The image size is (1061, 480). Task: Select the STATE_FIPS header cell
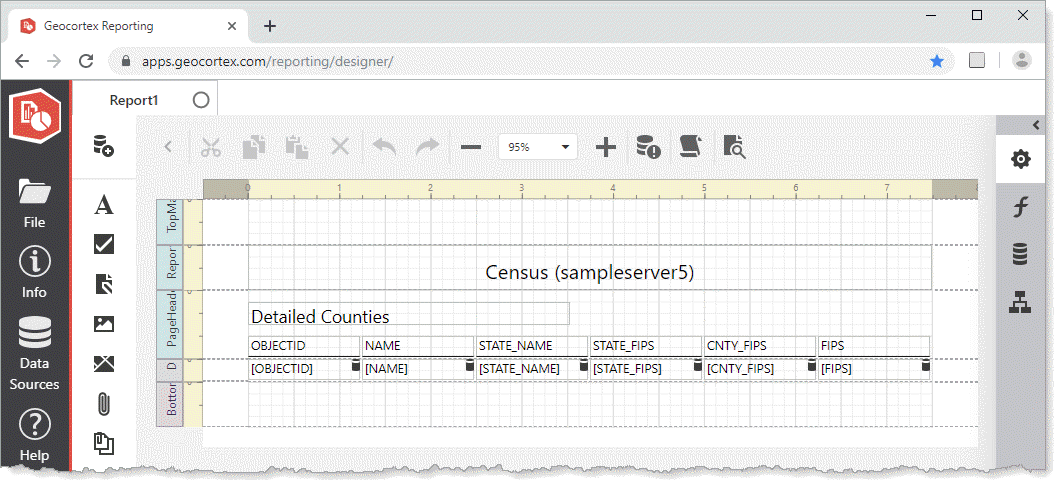click(646, 346)
